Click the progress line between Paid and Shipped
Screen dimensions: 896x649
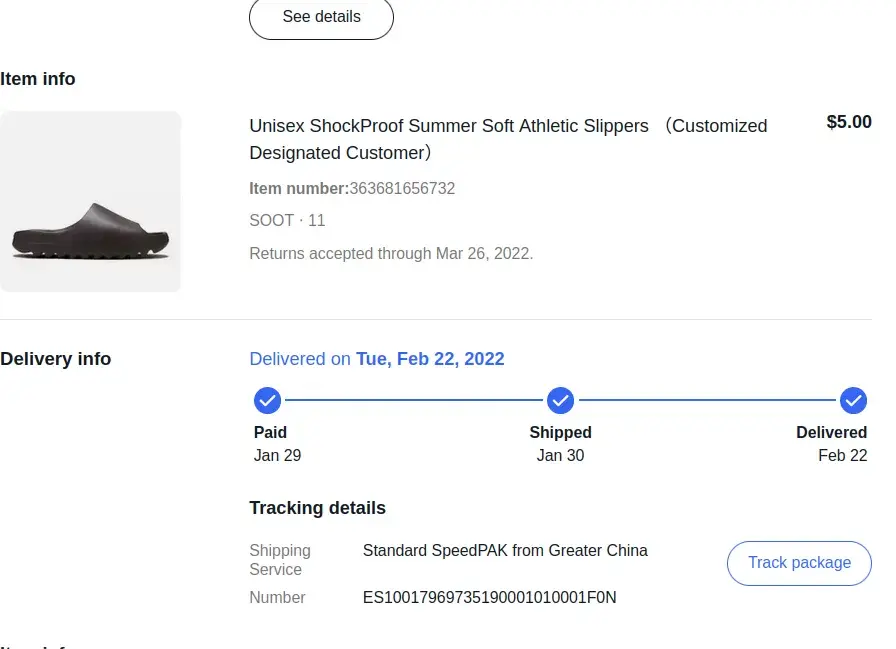pos(413,401)
